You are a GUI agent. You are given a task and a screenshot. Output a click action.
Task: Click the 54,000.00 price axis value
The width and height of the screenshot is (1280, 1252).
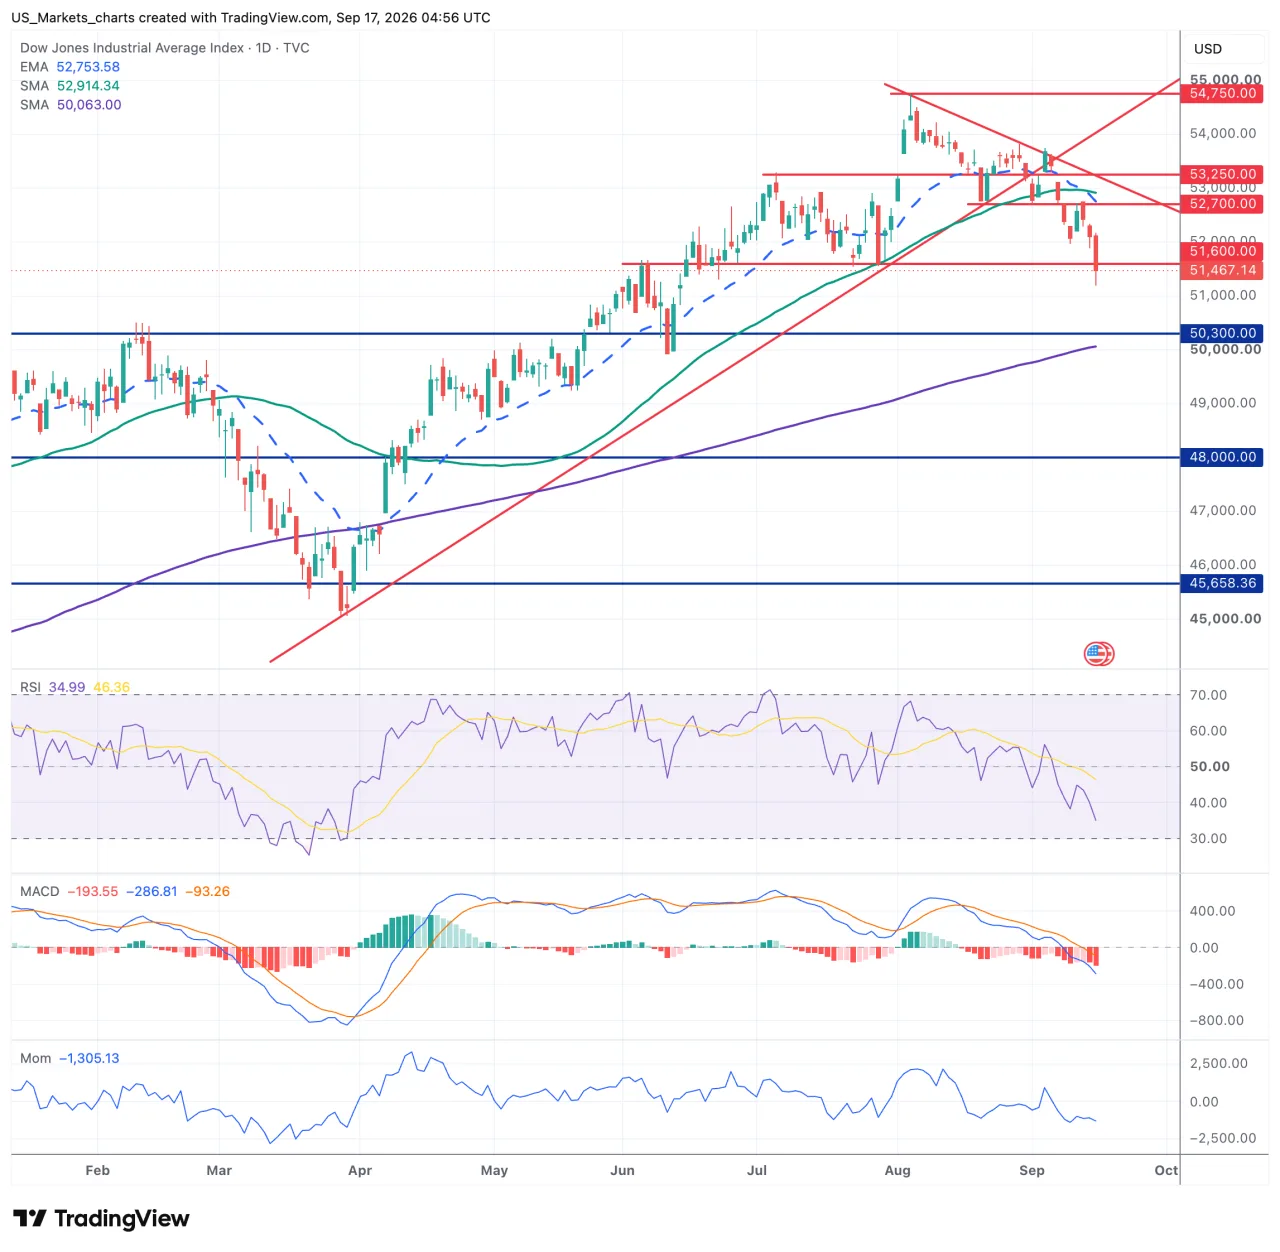click(x=1223, y=133)
